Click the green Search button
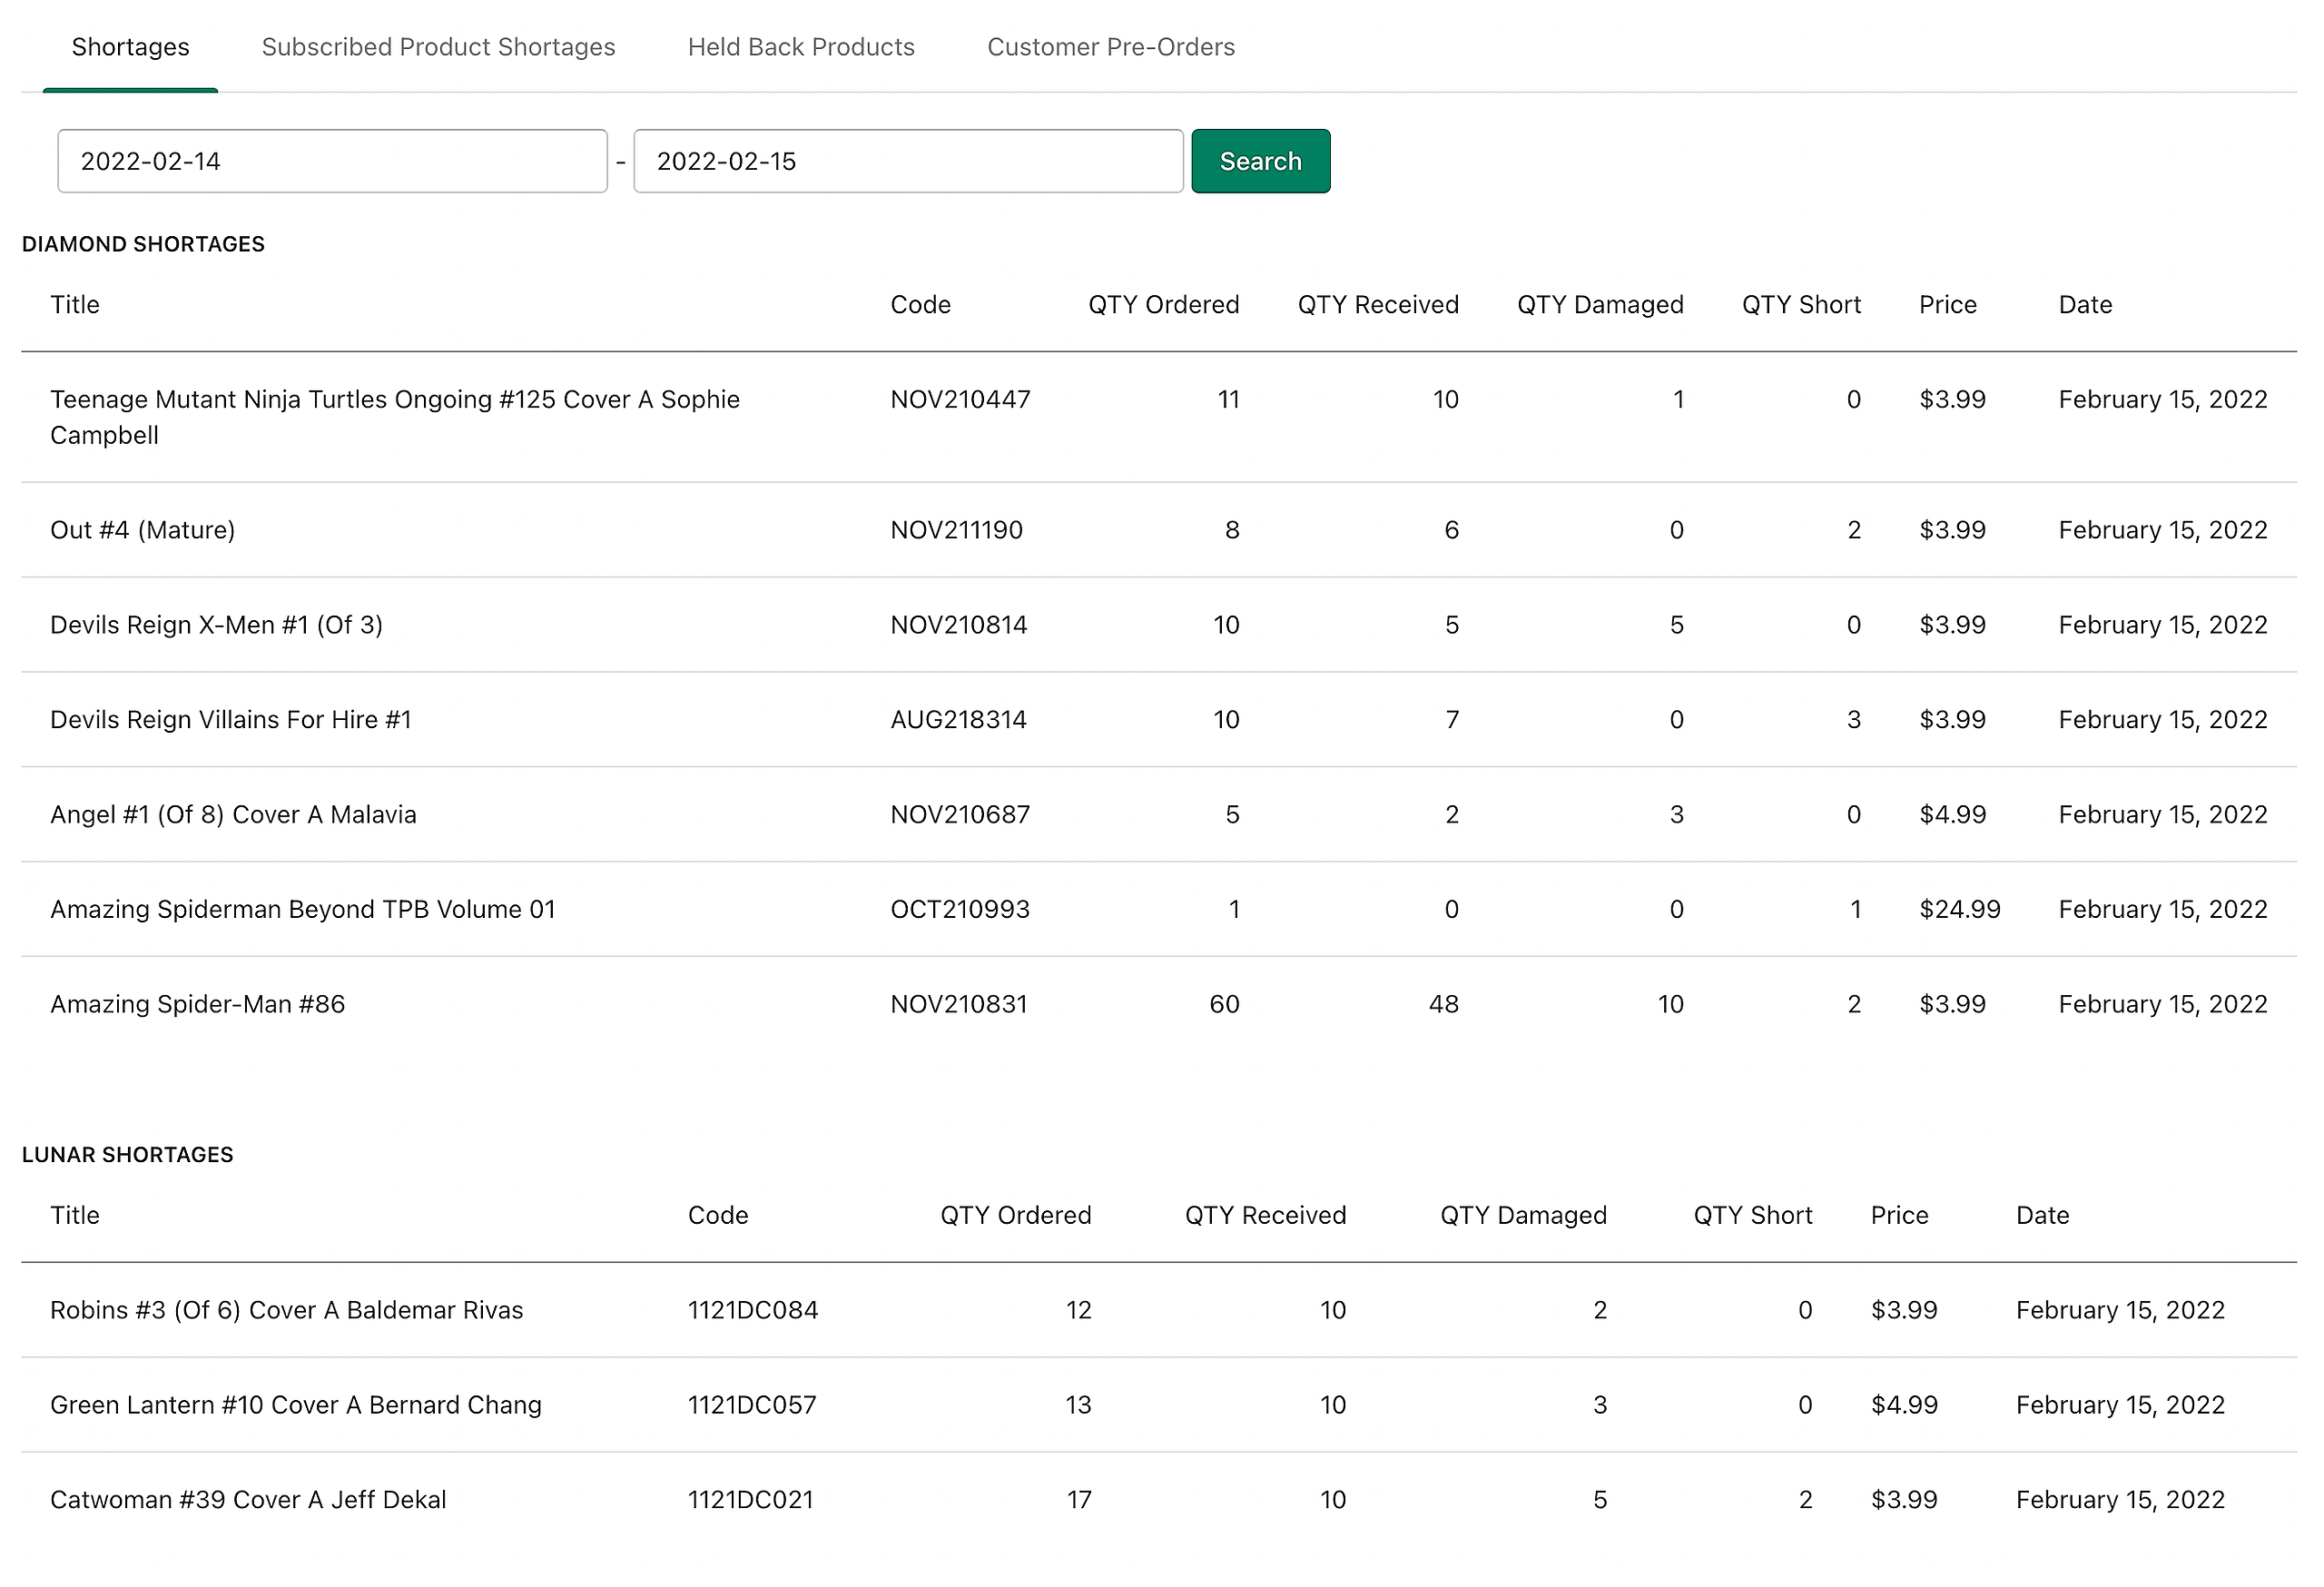 pyautogui.click(x=1260, y=161)
